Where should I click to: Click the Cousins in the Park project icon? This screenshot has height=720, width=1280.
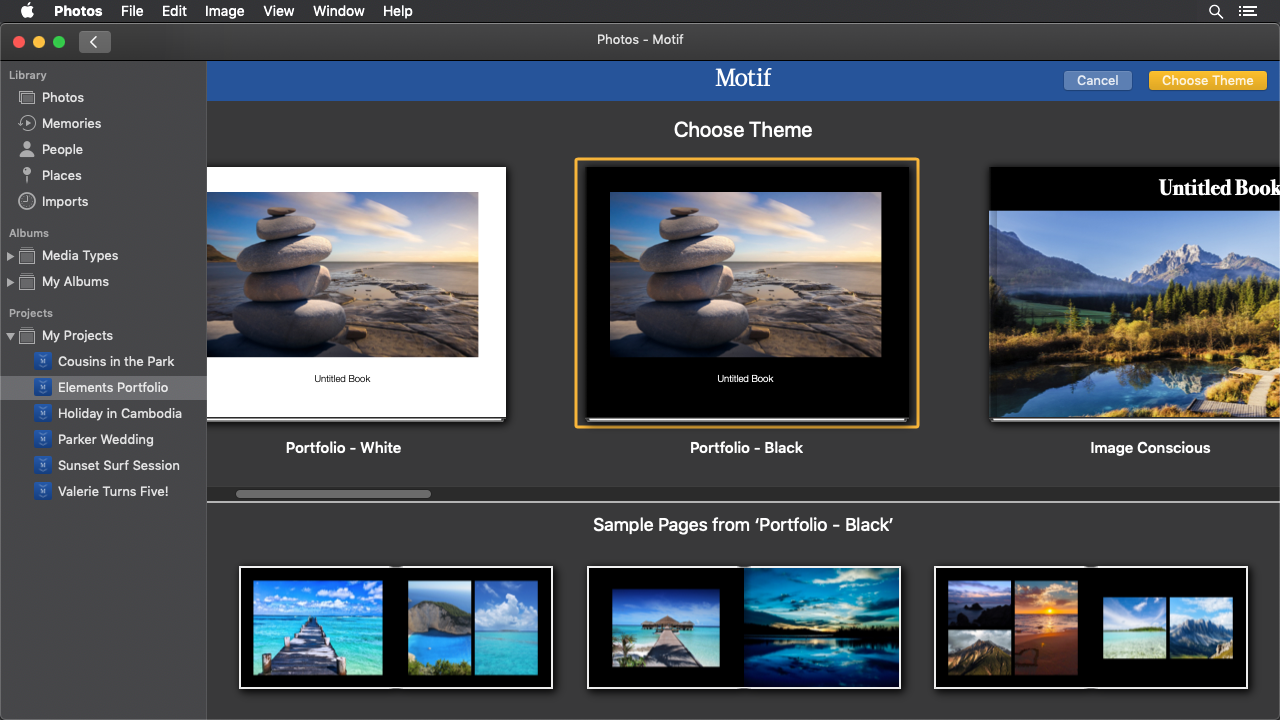tap(42, 361)
